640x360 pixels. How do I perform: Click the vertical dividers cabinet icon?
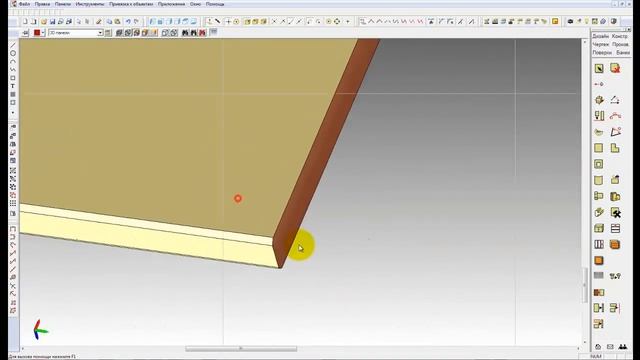599,244
